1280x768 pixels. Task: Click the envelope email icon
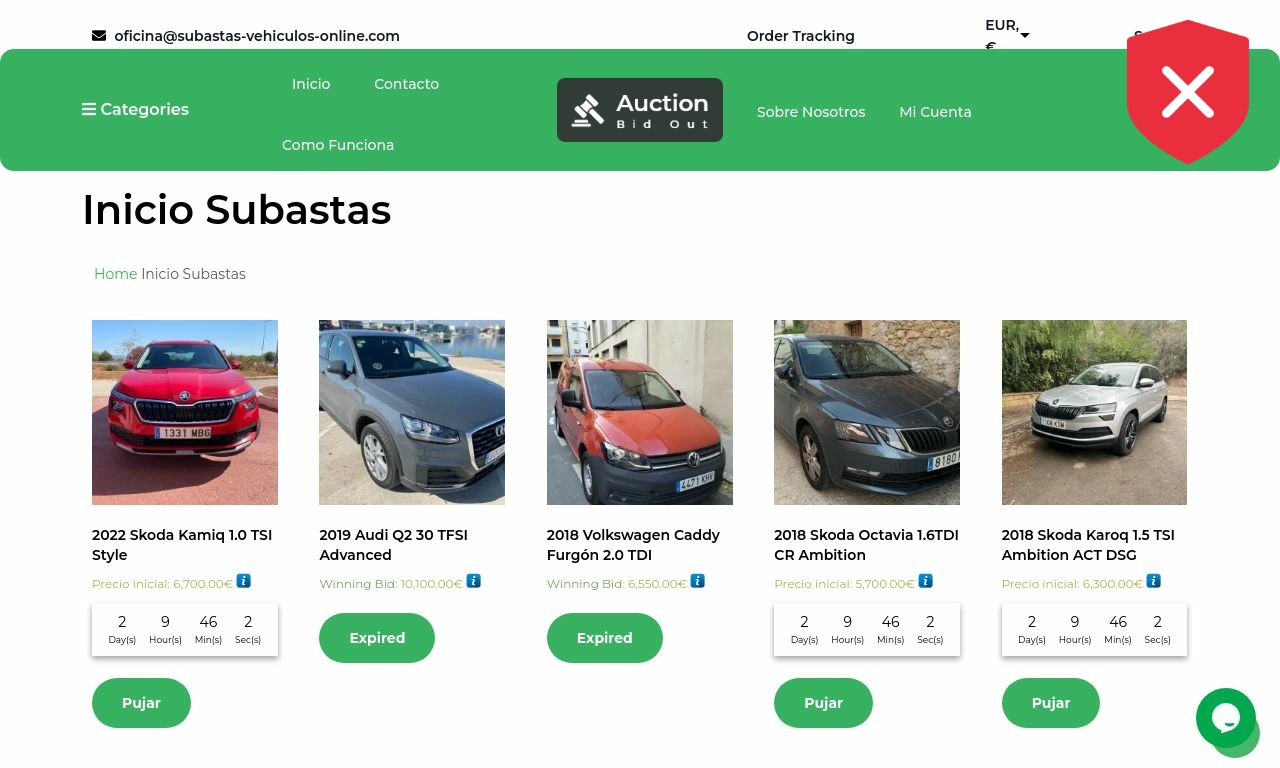[x=99, y=36]
